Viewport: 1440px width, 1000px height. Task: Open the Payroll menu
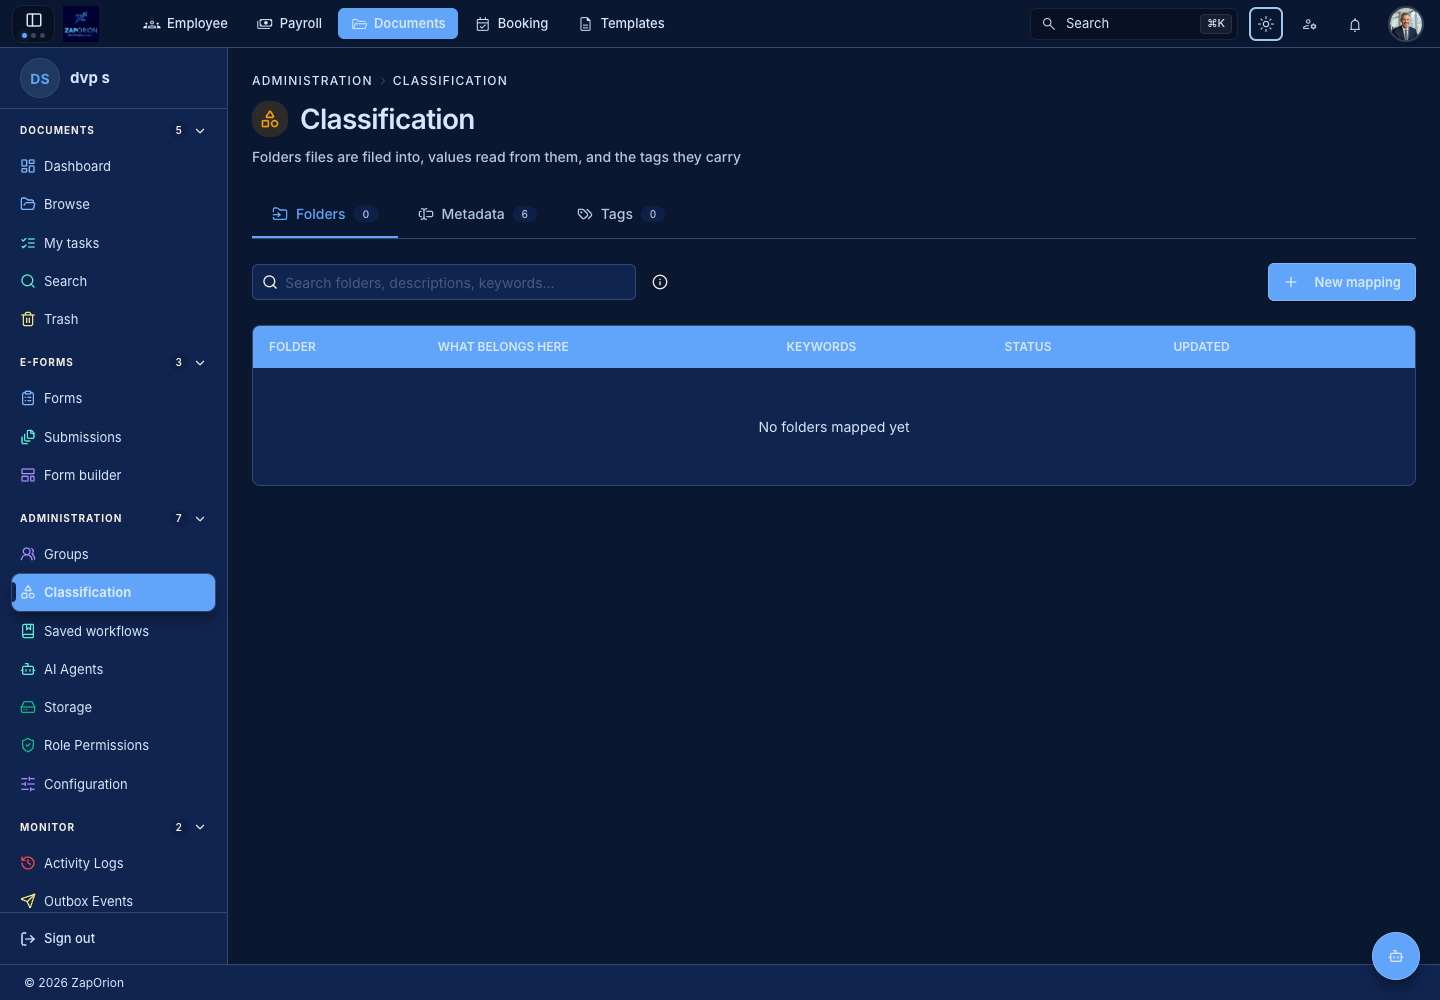pos(289,23)
